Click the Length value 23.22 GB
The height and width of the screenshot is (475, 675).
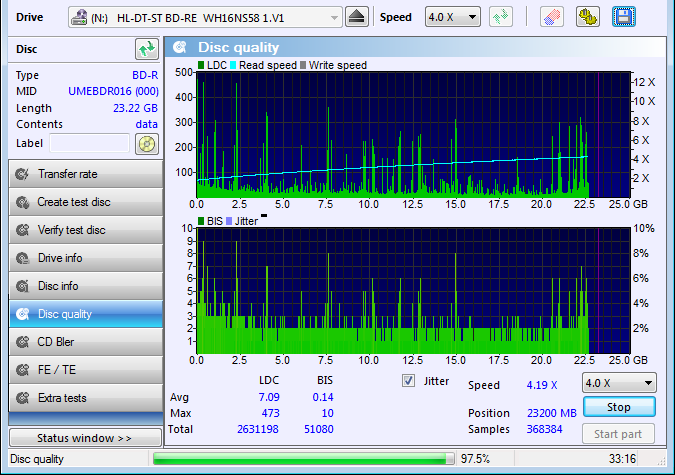point(135,108)
